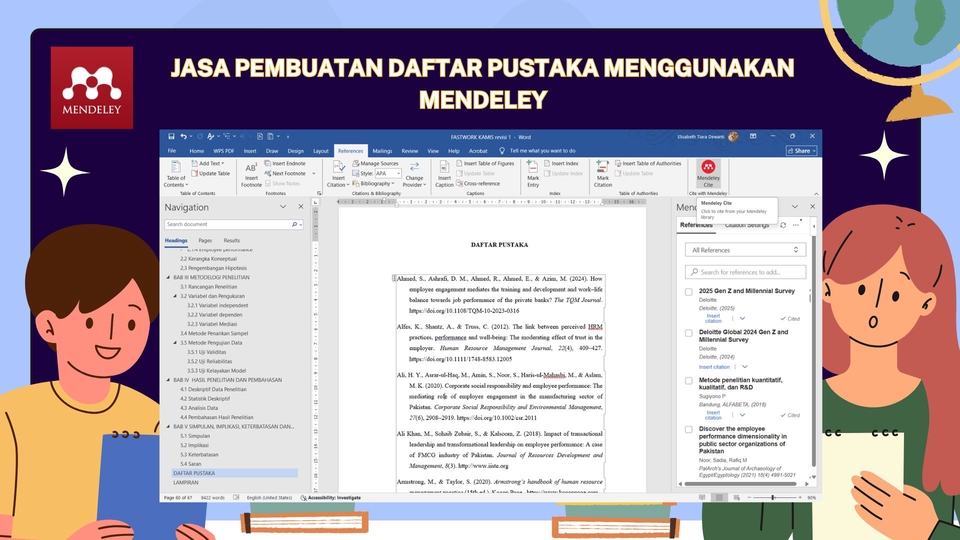
Task: Expand citation options arrow for Deloitte 2024 reference
Action: pos(744,367)
